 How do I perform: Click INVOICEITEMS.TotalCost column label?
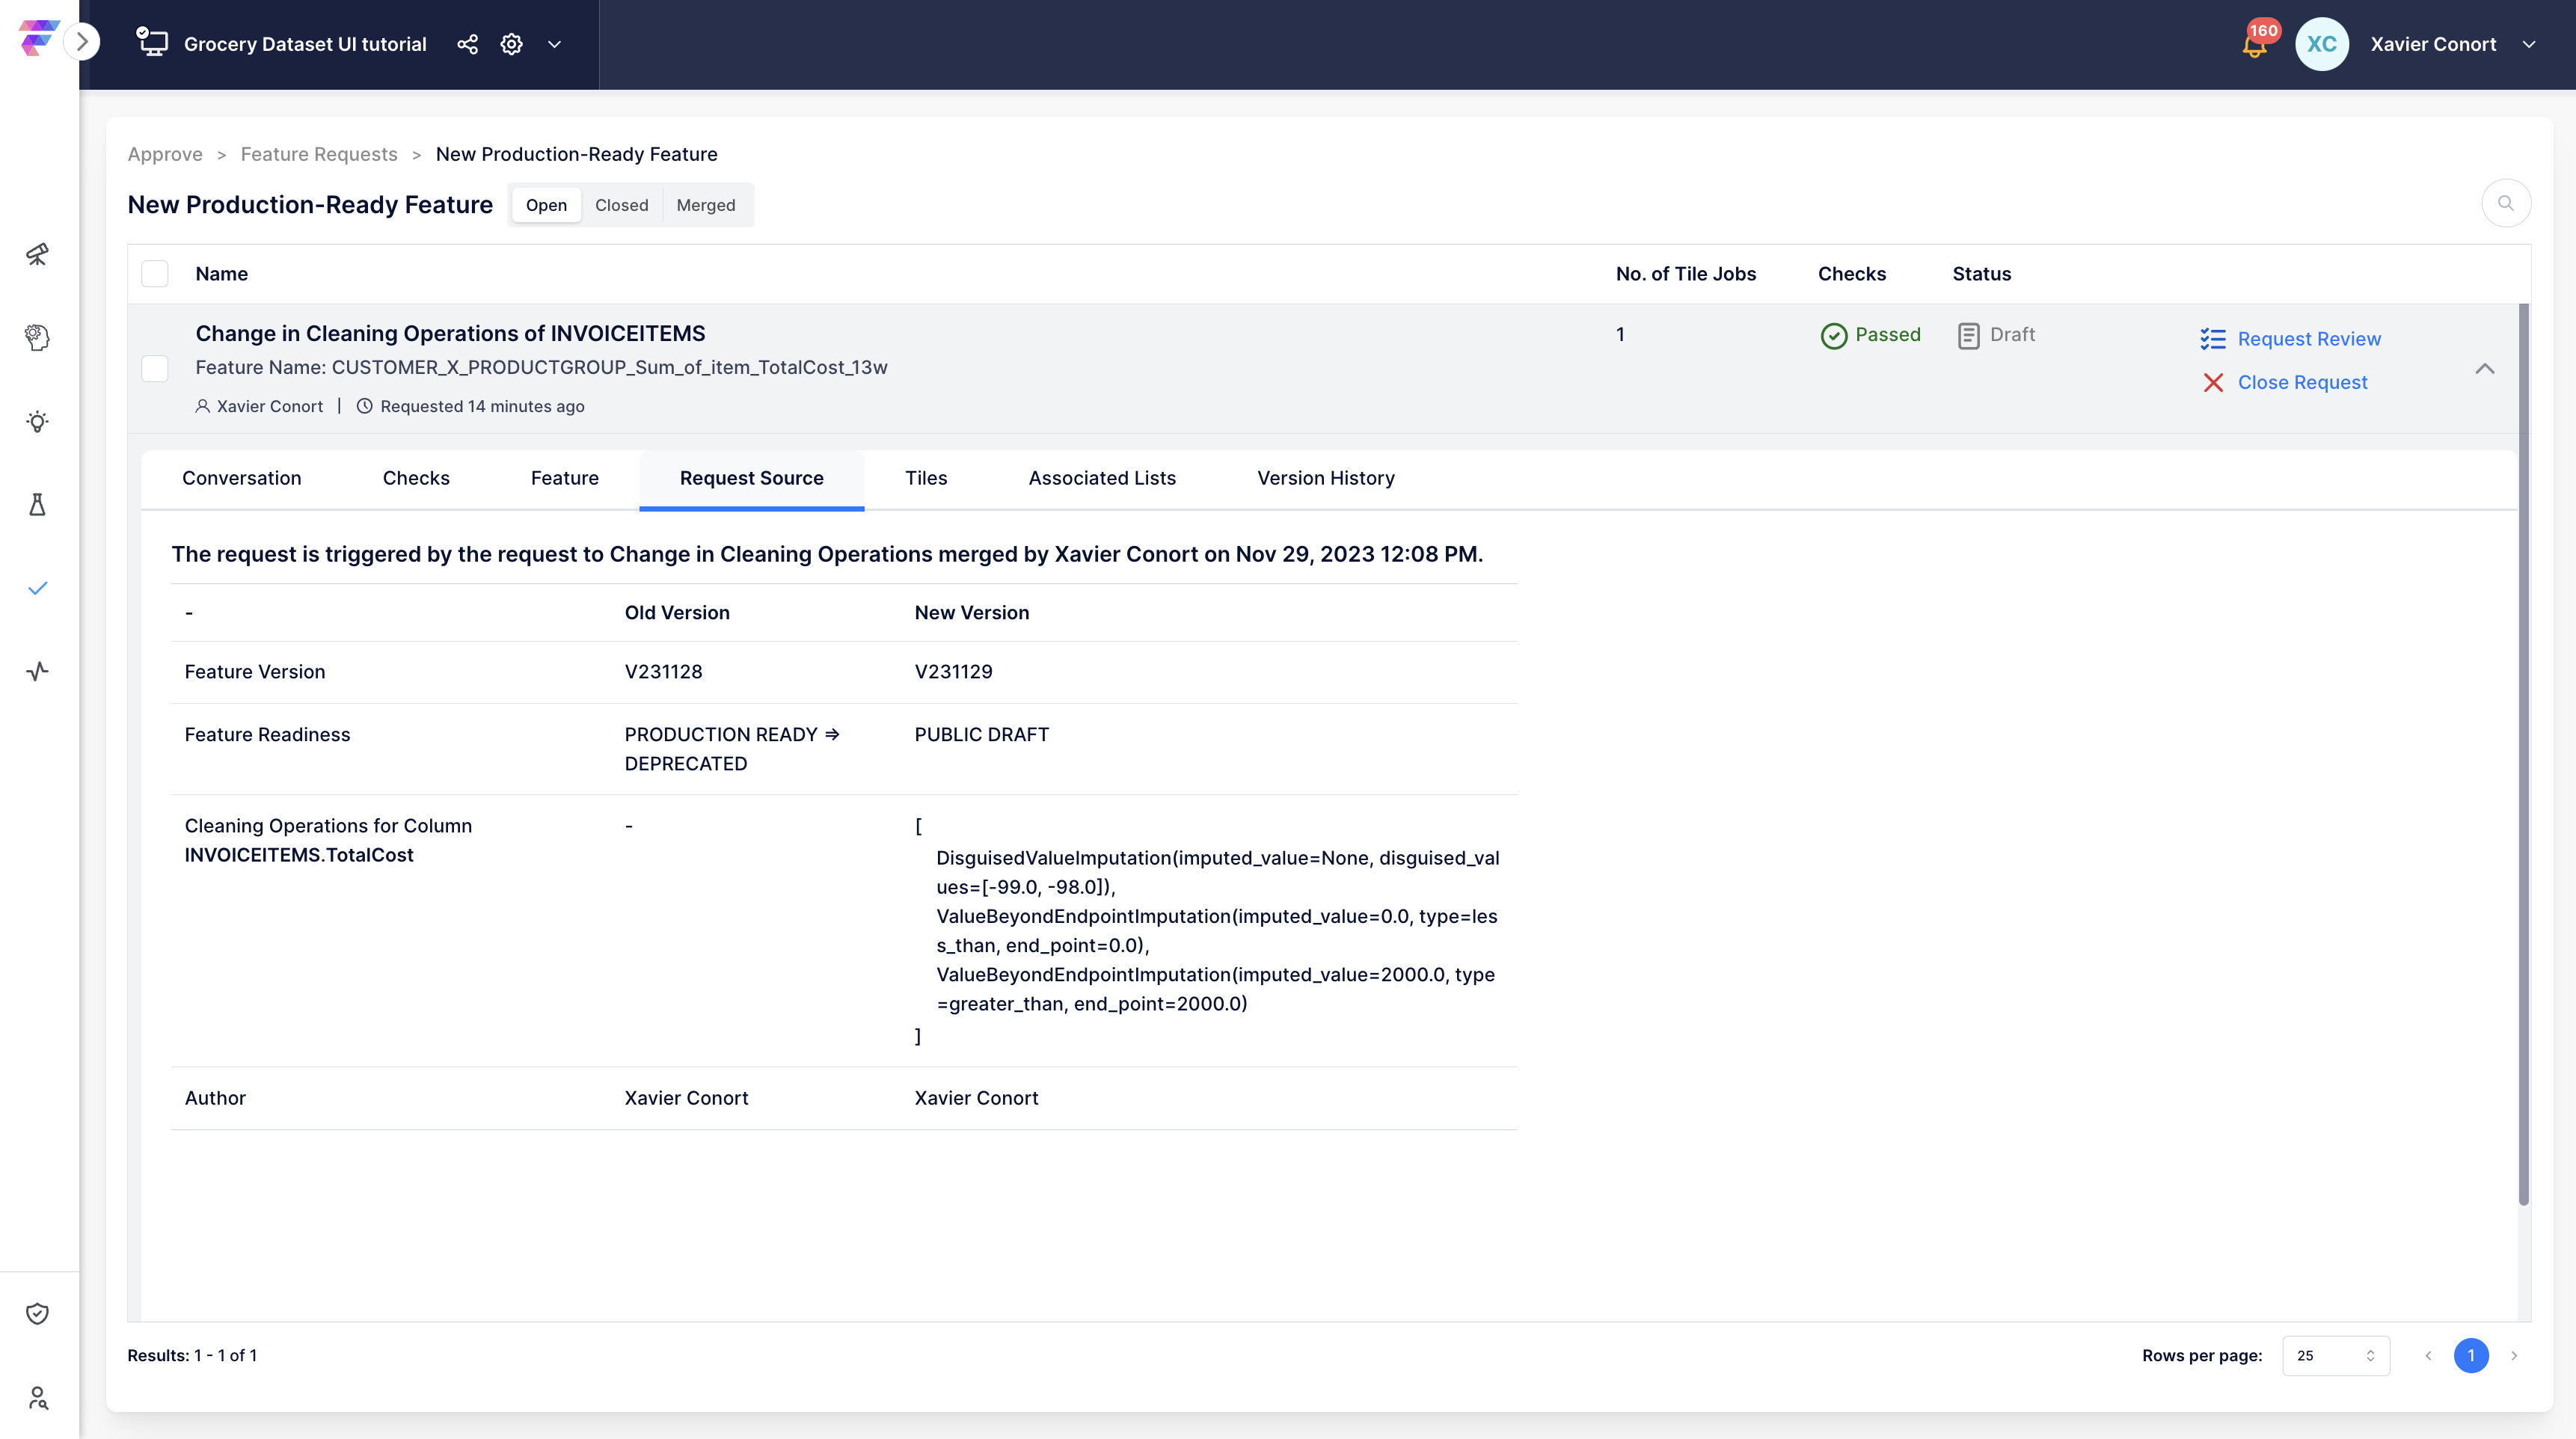[298, 855]
